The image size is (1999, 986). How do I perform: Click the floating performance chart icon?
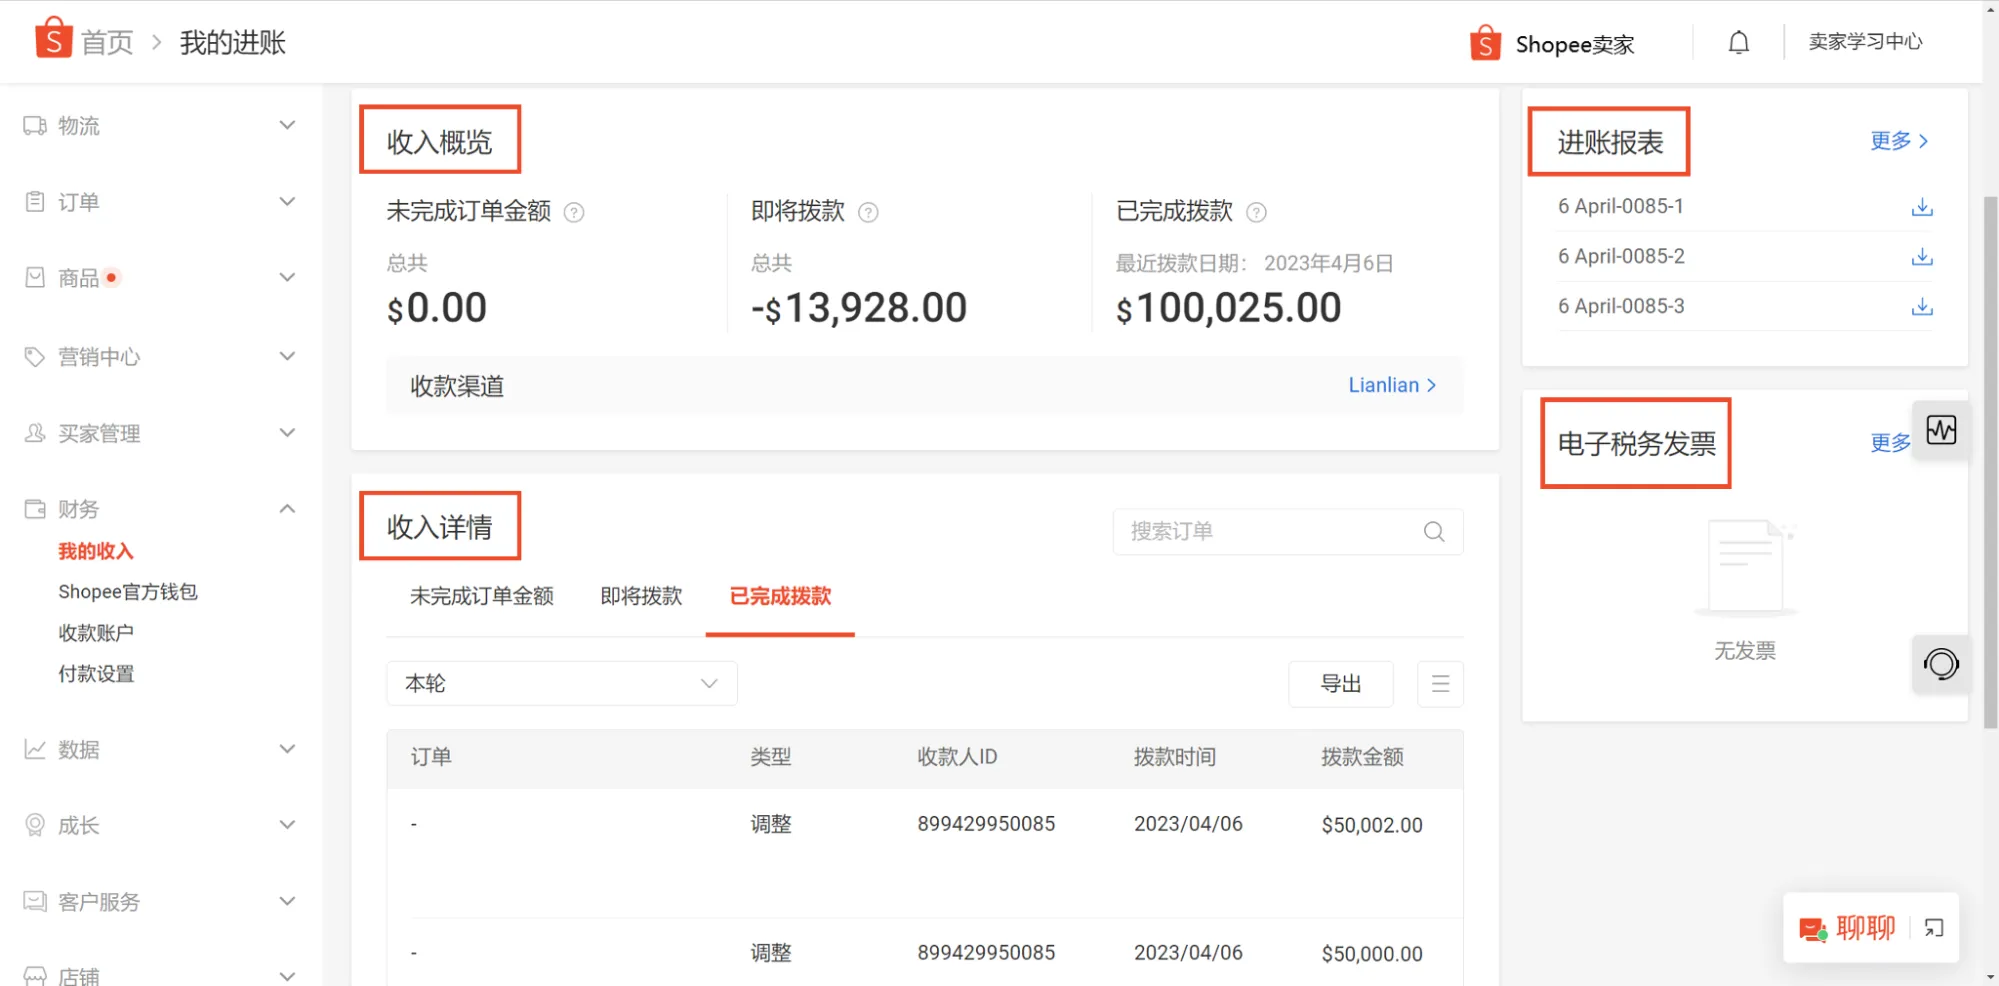point(1941,429)
